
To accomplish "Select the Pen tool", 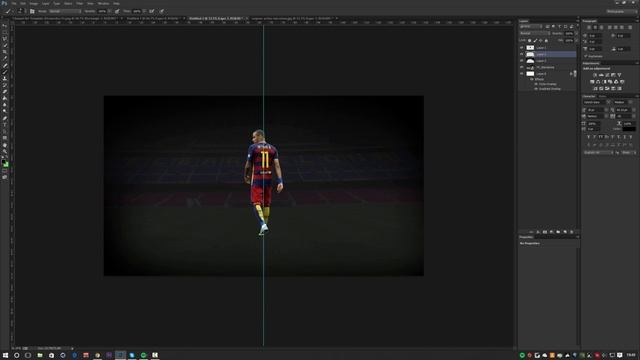I will click(x=5, y=118).
